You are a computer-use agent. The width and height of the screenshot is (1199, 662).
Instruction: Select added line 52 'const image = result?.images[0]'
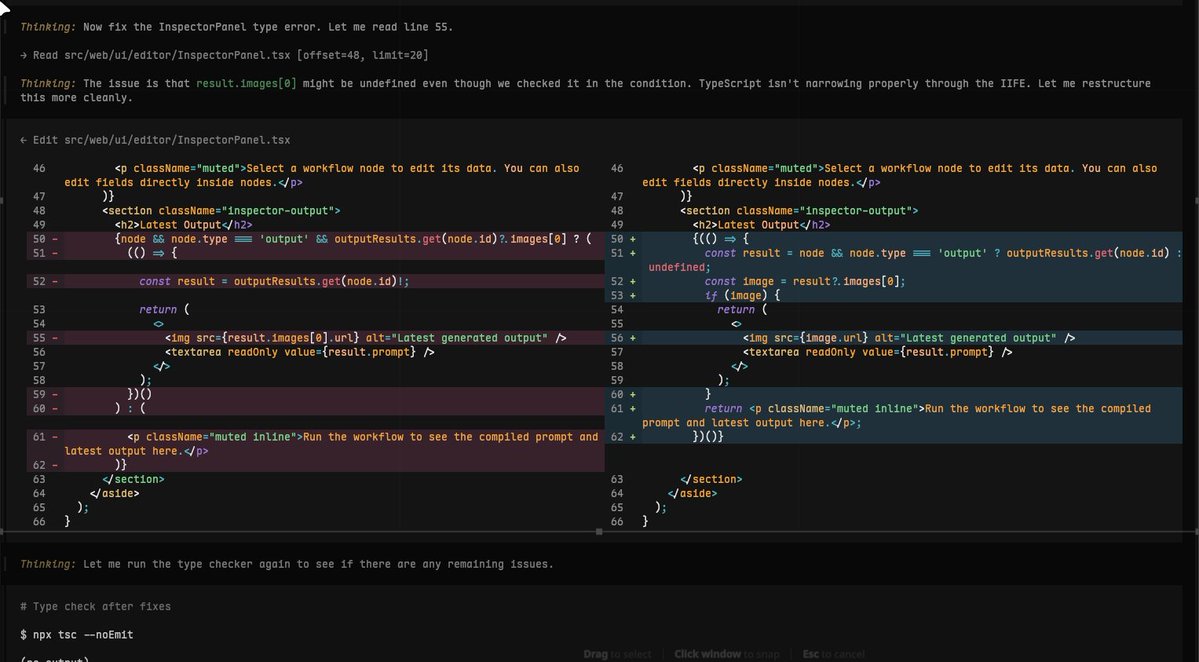click(894, 281)
